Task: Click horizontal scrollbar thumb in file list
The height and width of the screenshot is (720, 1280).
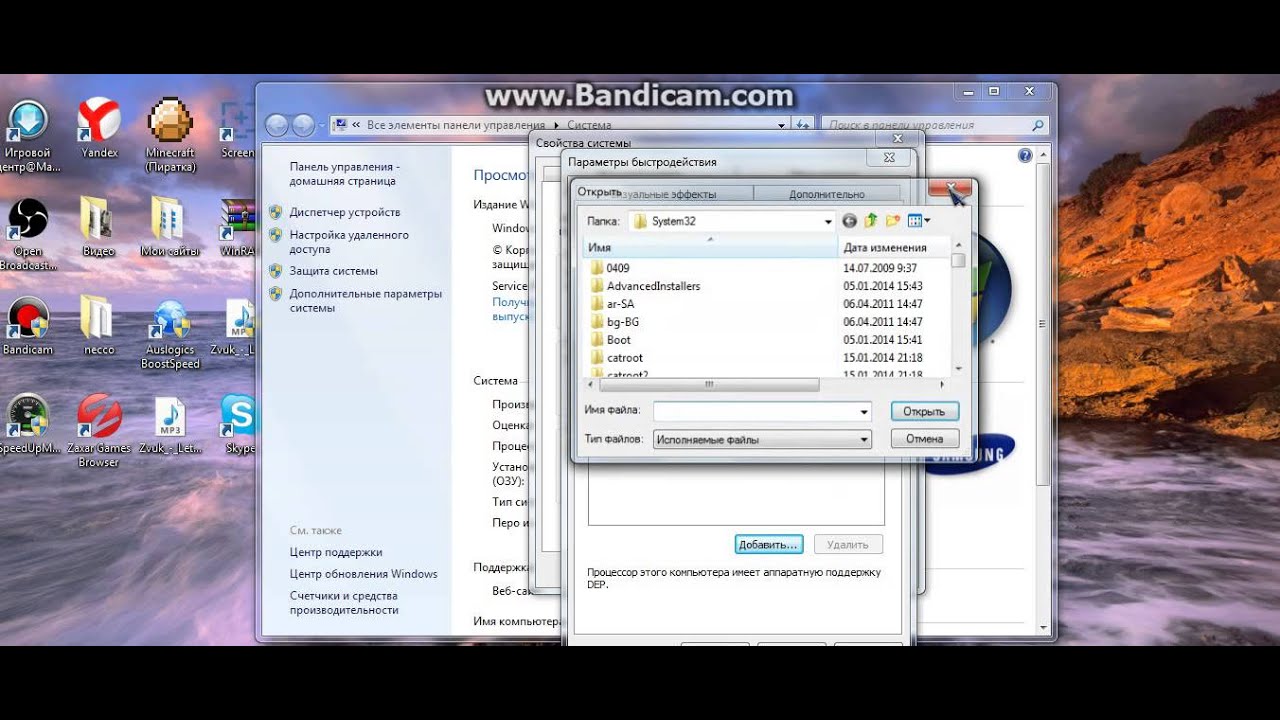Action: pyautogui.click(x=709, y=384)
